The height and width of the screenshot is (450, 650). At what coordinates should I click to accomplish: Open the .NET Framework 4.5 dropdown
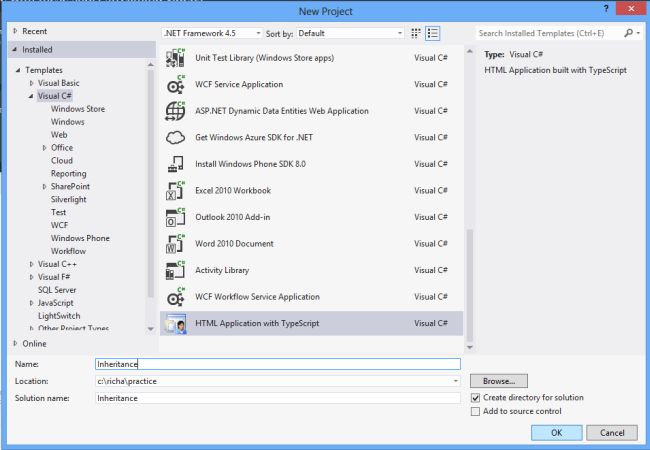pyautogui.click(x=212, y=34)
